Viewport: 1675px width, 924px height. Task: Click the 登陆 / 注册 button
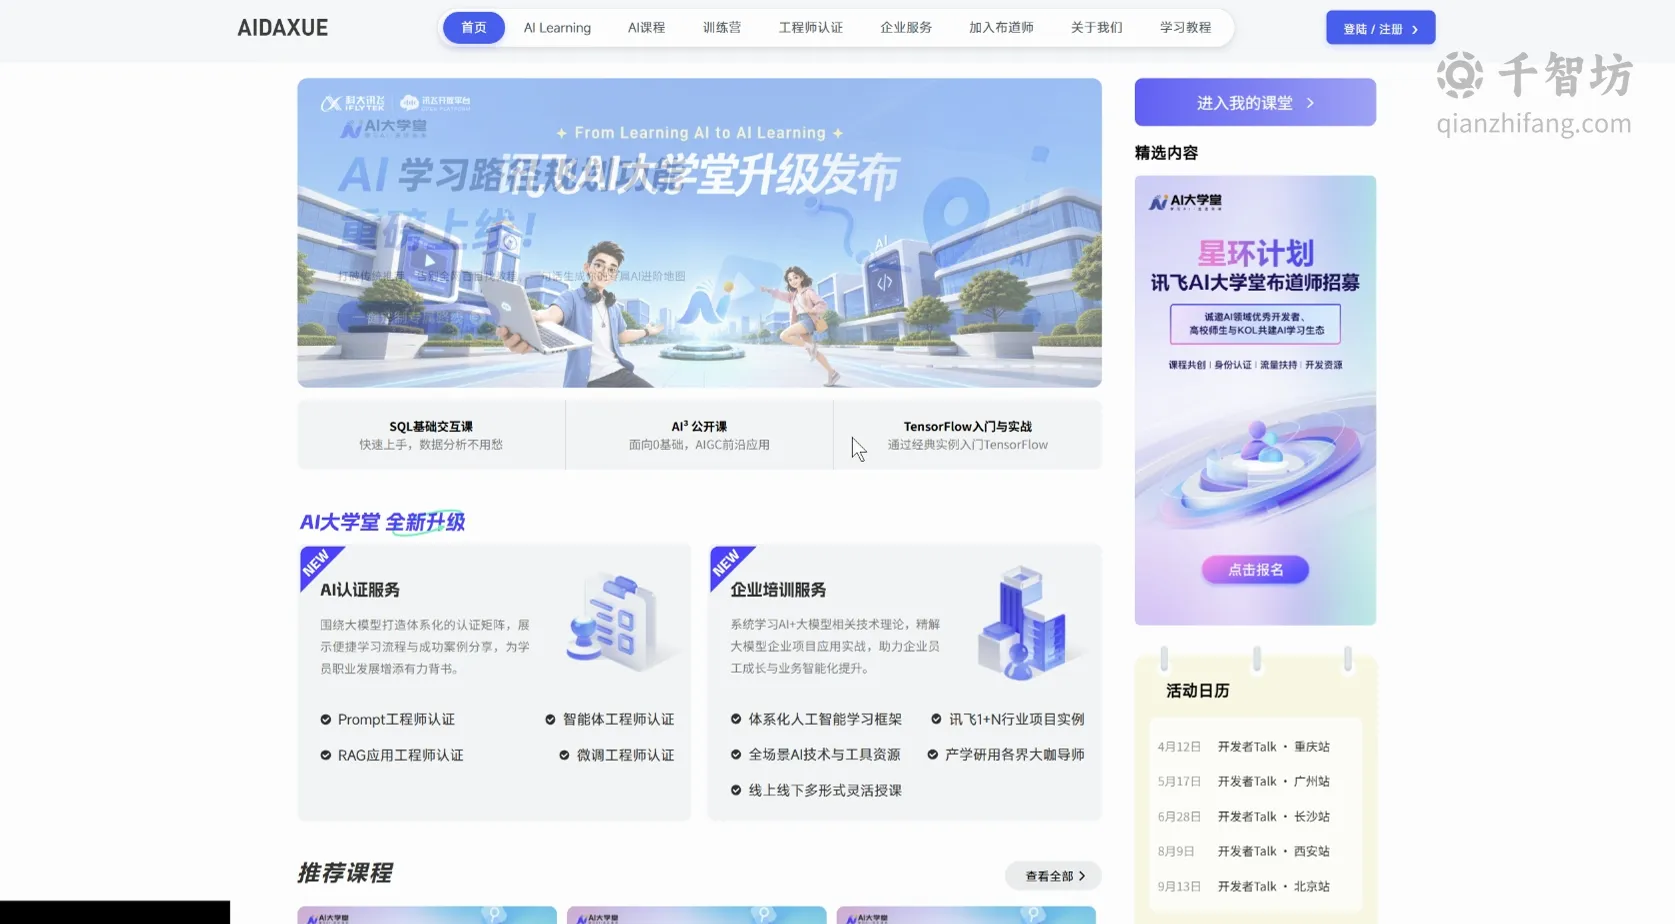1381,28
